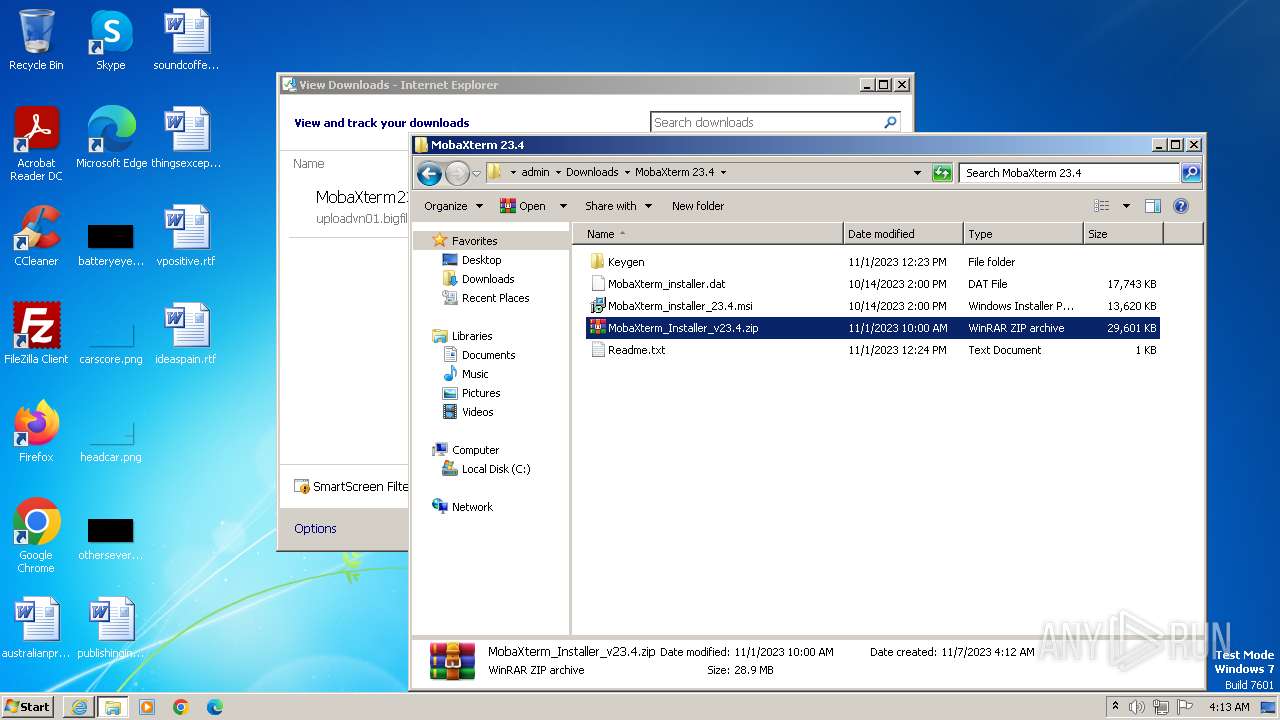Open Music library in navigation pane
This screenshot has height=720, width=1280.
[x=475, y=374]
